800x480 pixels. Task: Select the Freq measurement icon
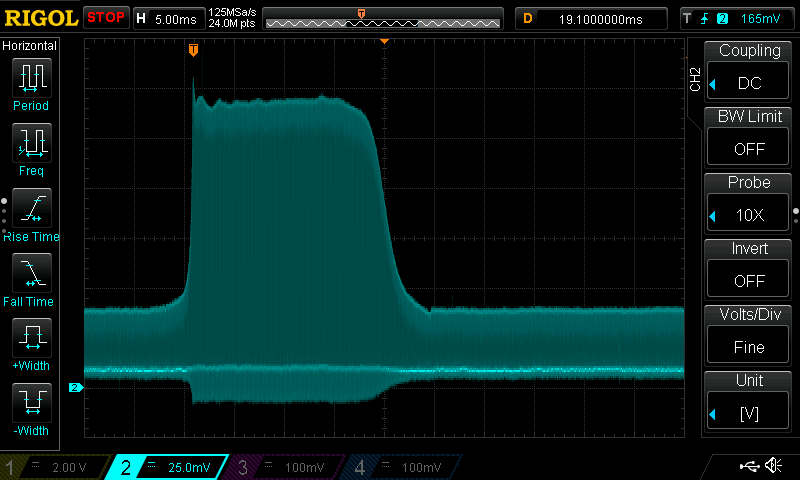[30, 143]
